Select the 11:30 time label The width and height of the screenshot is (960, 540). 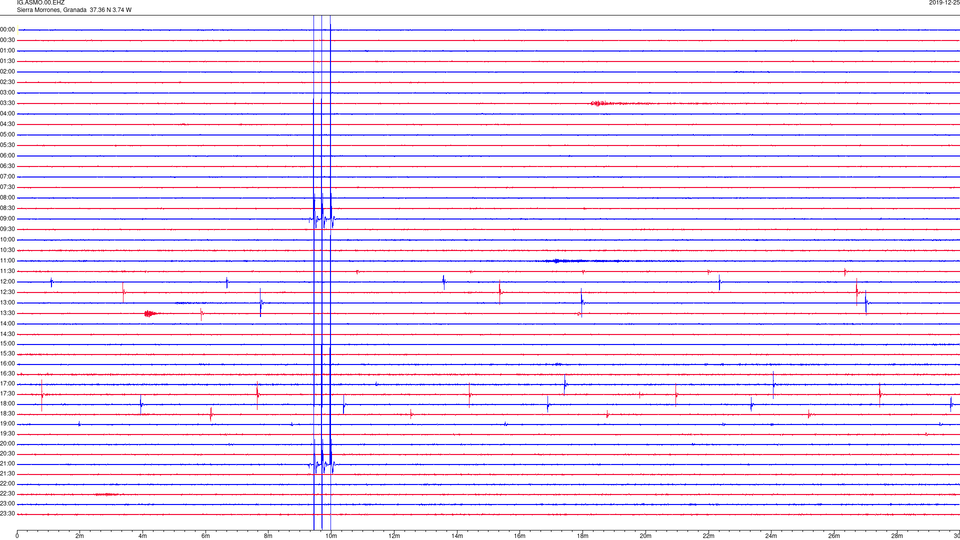click(7, 271)
